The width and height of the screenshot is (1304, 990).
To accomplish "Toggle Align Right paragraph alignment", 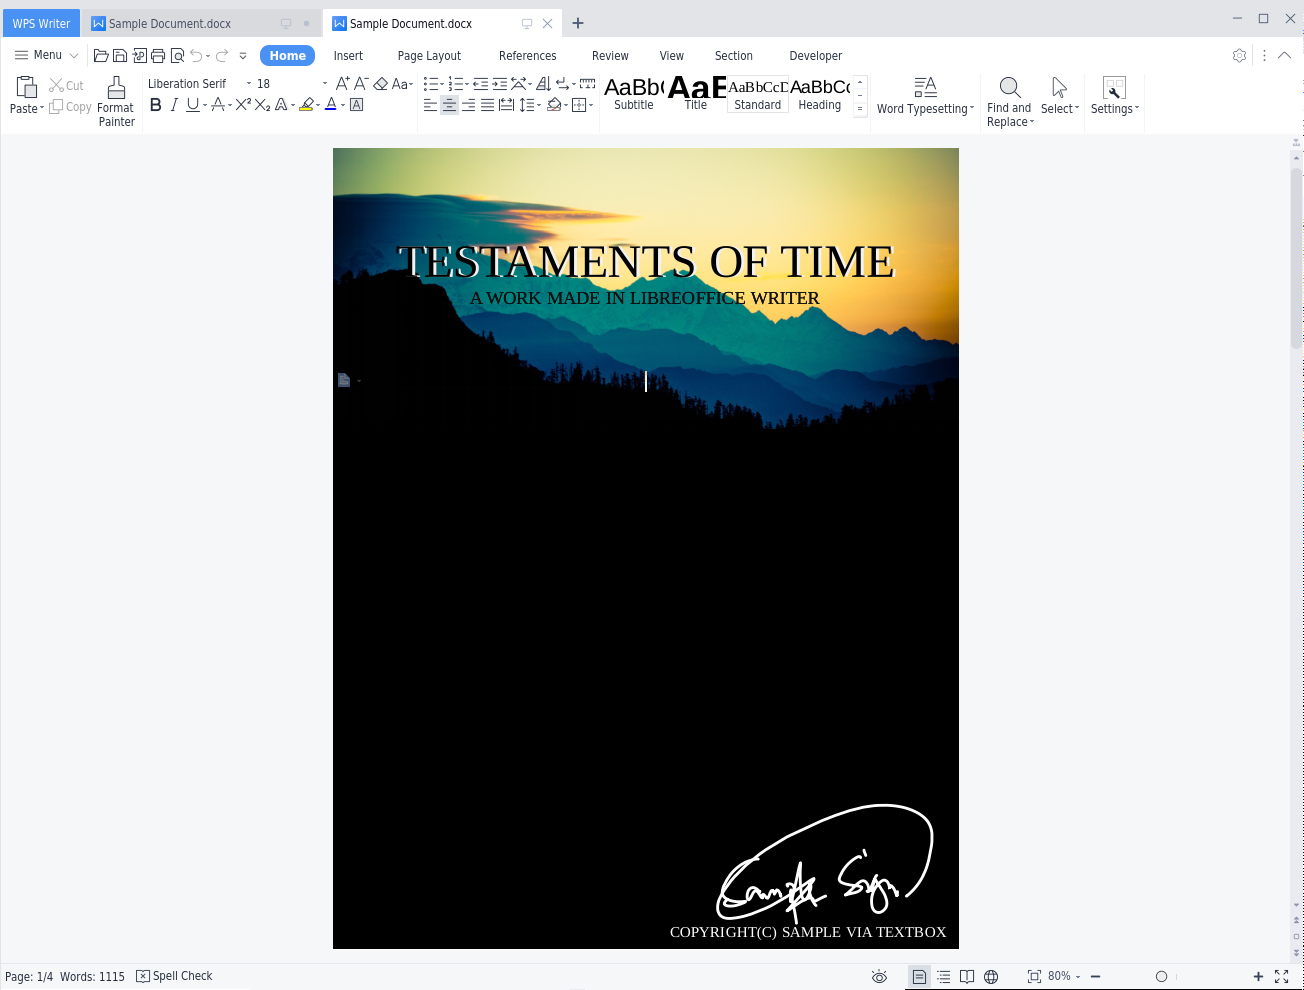I will (468, 105).
